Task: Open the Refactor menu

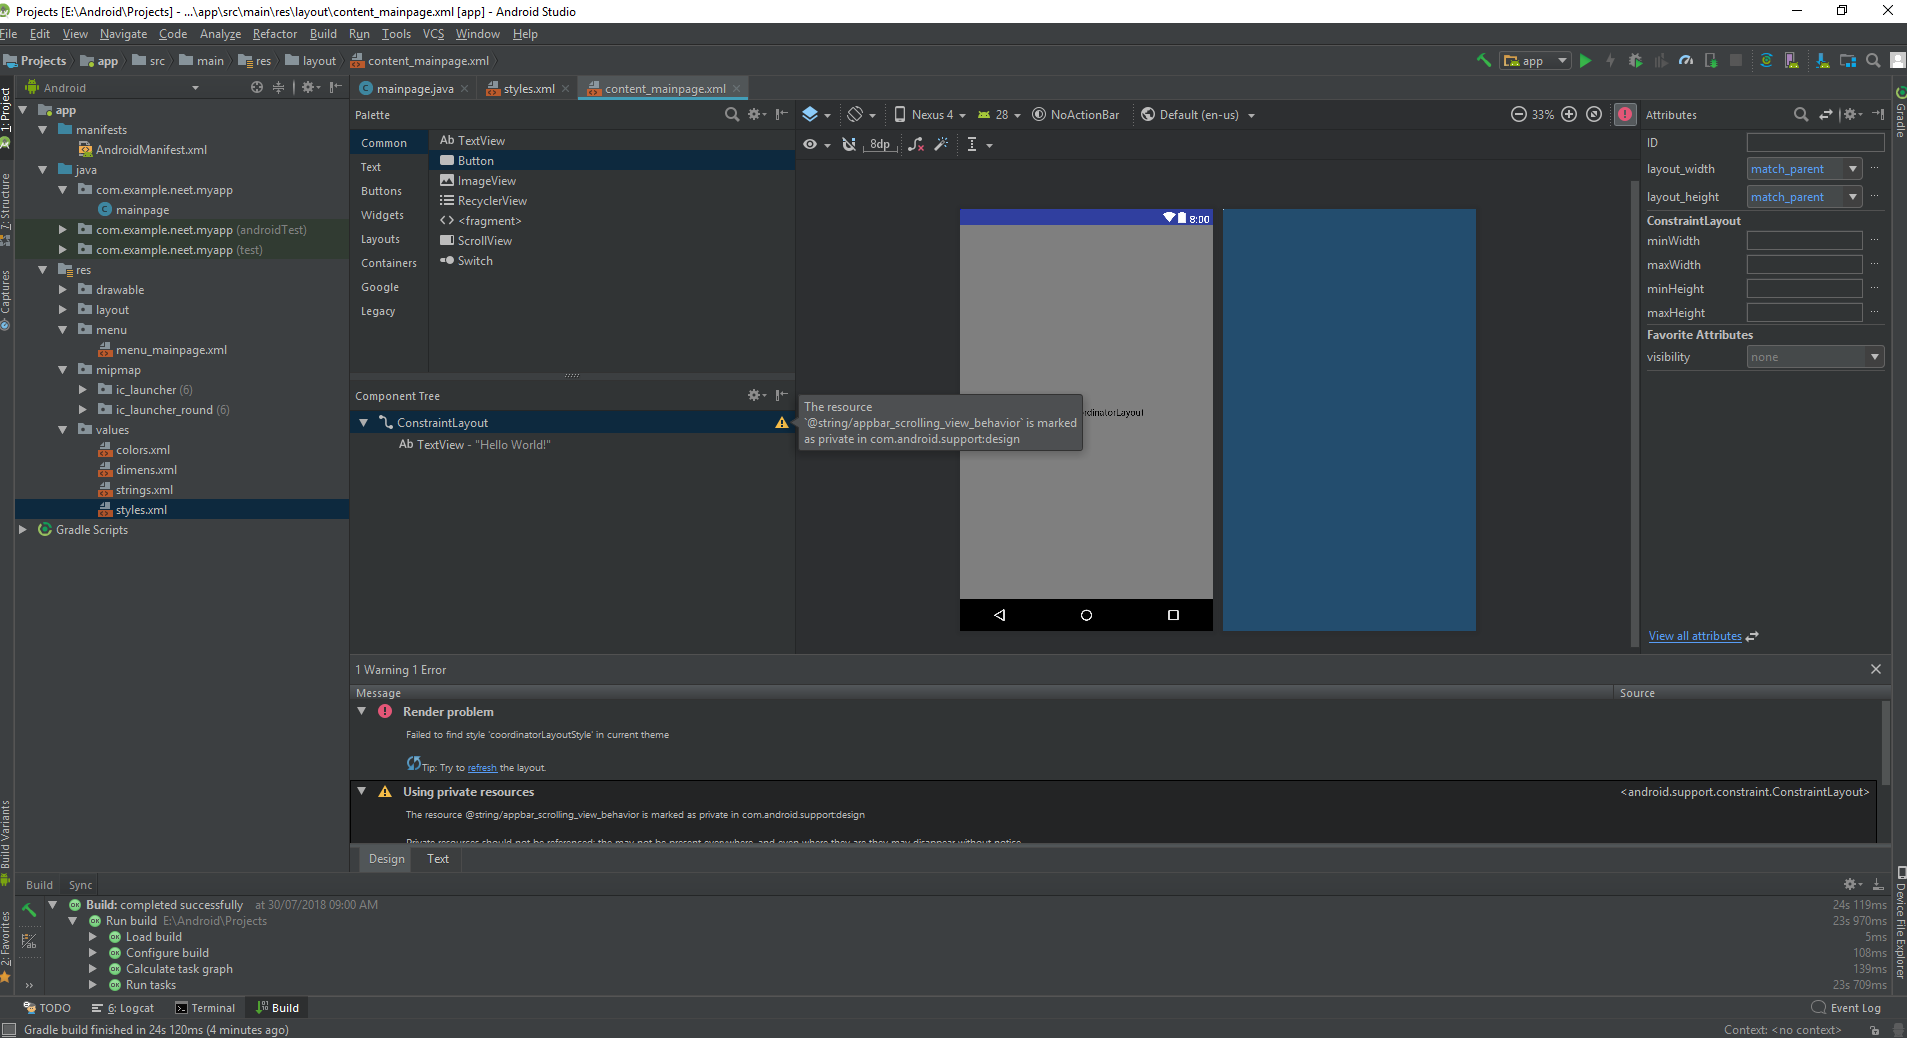Action: point(274,34)
